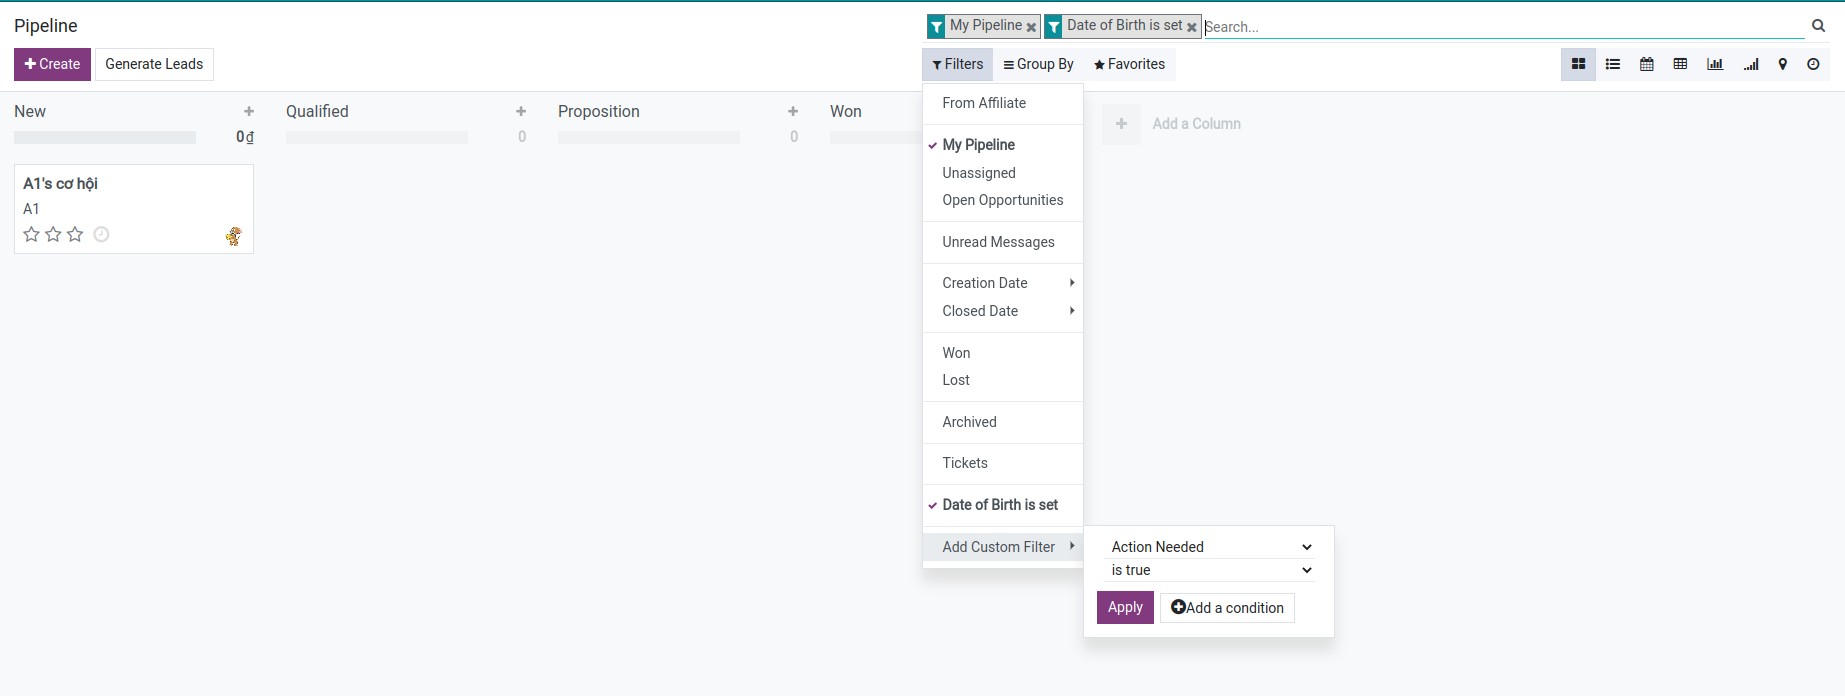The image size is (1845, 696).
Task: Uncheck the My Pipeline filter
Action: (x=978, y=145)
